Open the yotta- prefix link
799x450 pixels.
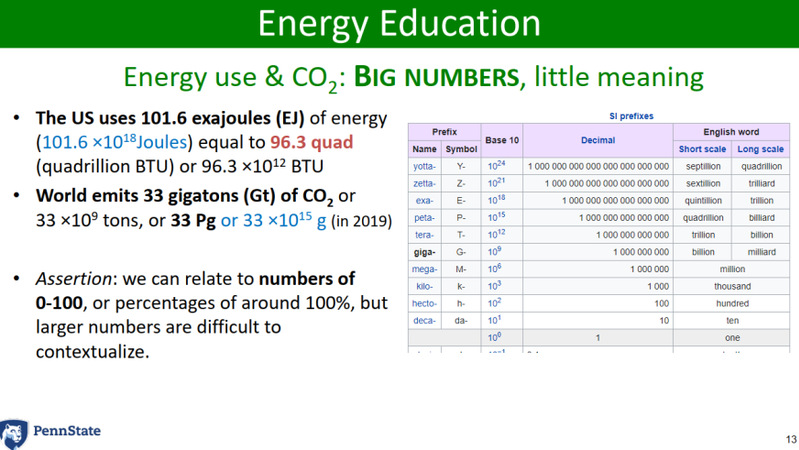coord(425,166)
